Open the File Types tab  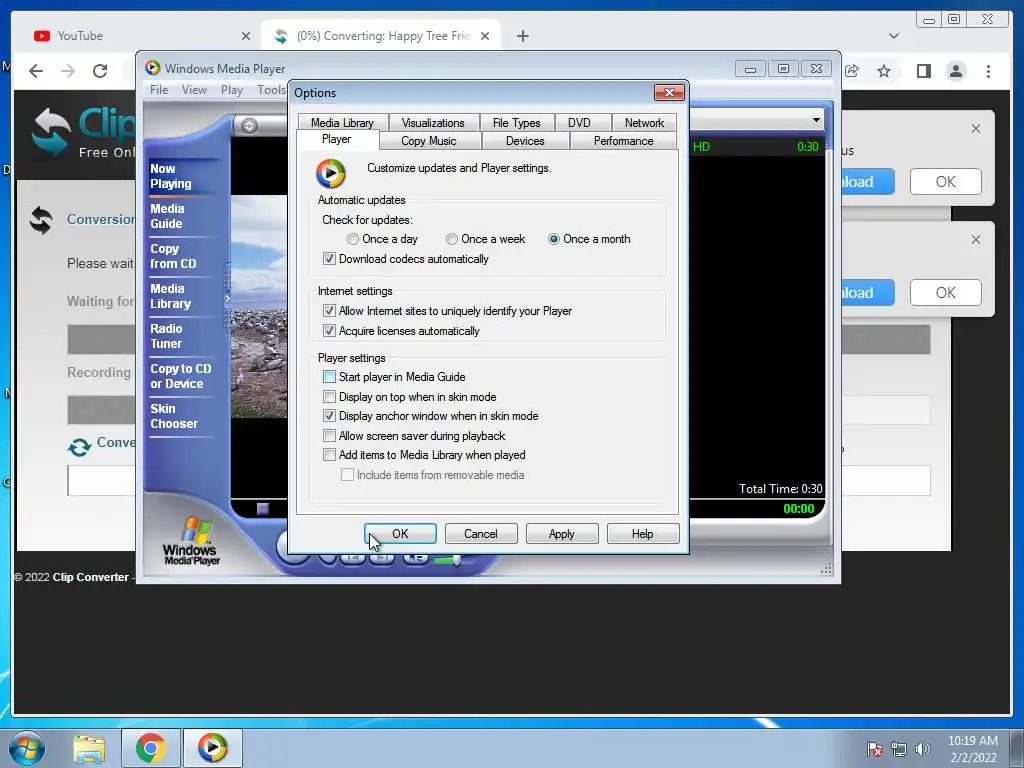pyautogui.click(x=517, y=123)
